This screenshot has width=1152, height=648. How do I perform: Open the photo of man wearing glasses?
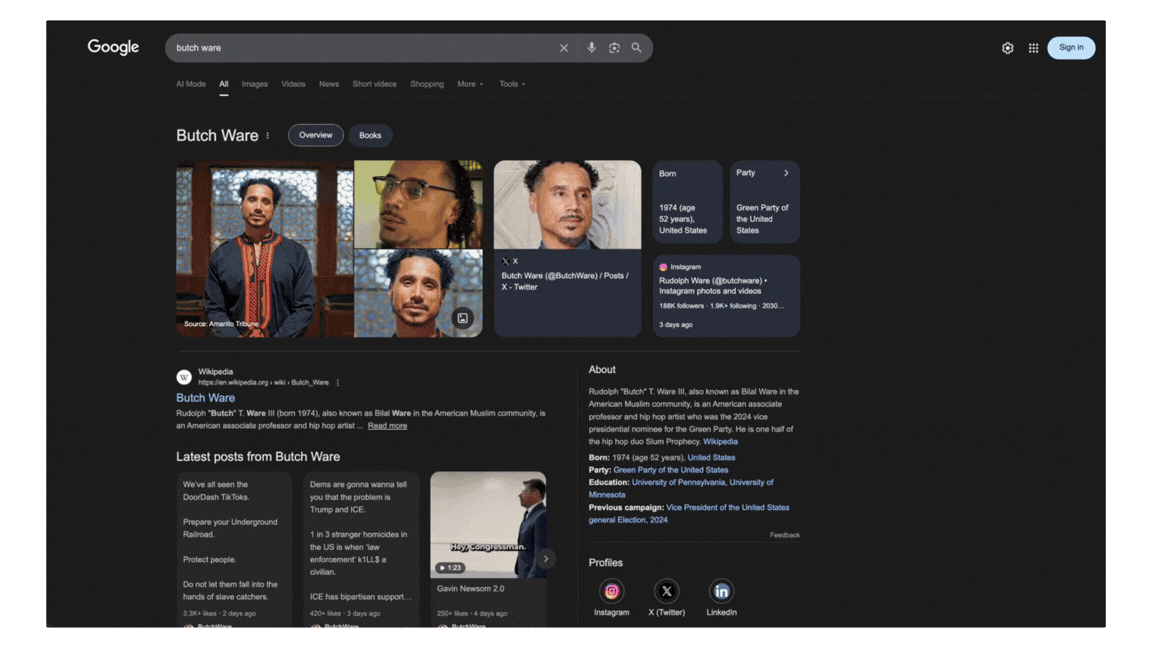tap(418, 204)
